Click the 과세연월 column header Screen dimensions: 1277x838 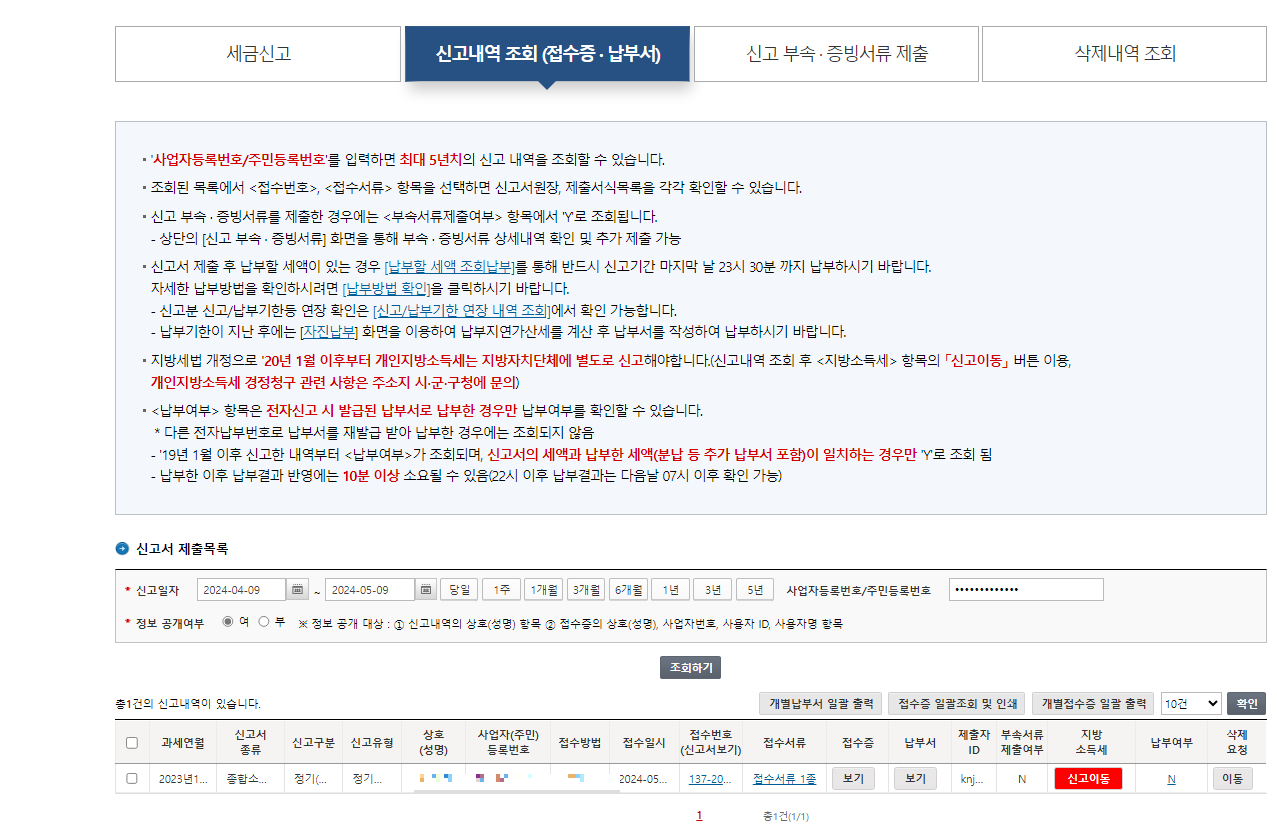tap(182, 743)
